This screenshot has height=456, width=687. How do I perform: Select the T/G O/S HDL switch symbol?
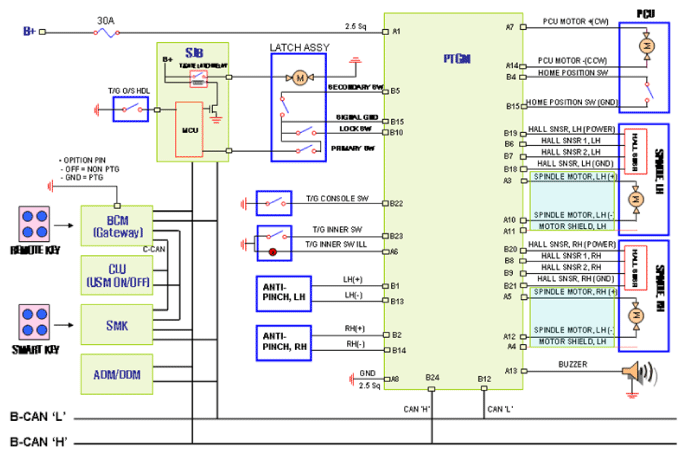point(131,107)
